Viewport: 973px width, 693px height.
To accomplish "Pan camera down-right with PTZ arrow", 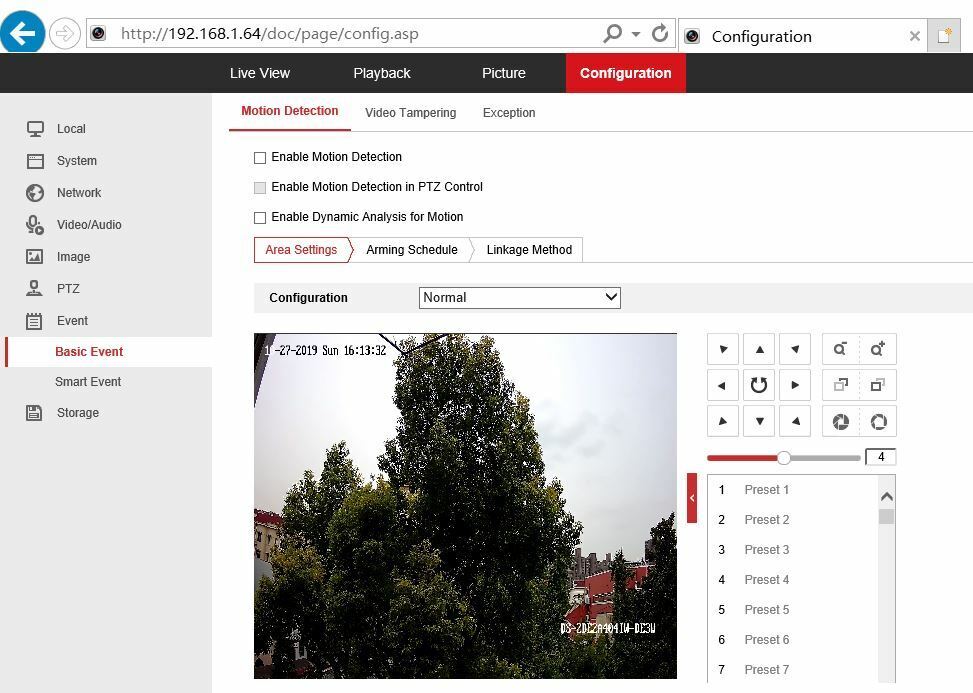I will click(x=796, y=421).
